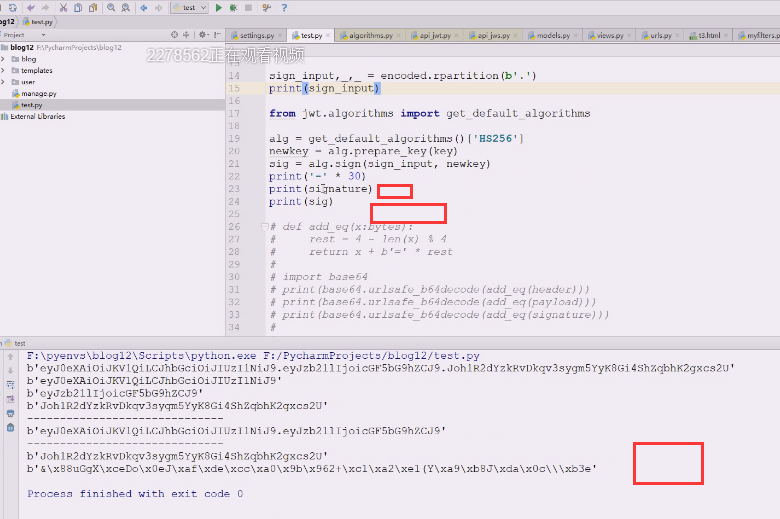Click line 24 print(sig) in editor

pos(301,202)
